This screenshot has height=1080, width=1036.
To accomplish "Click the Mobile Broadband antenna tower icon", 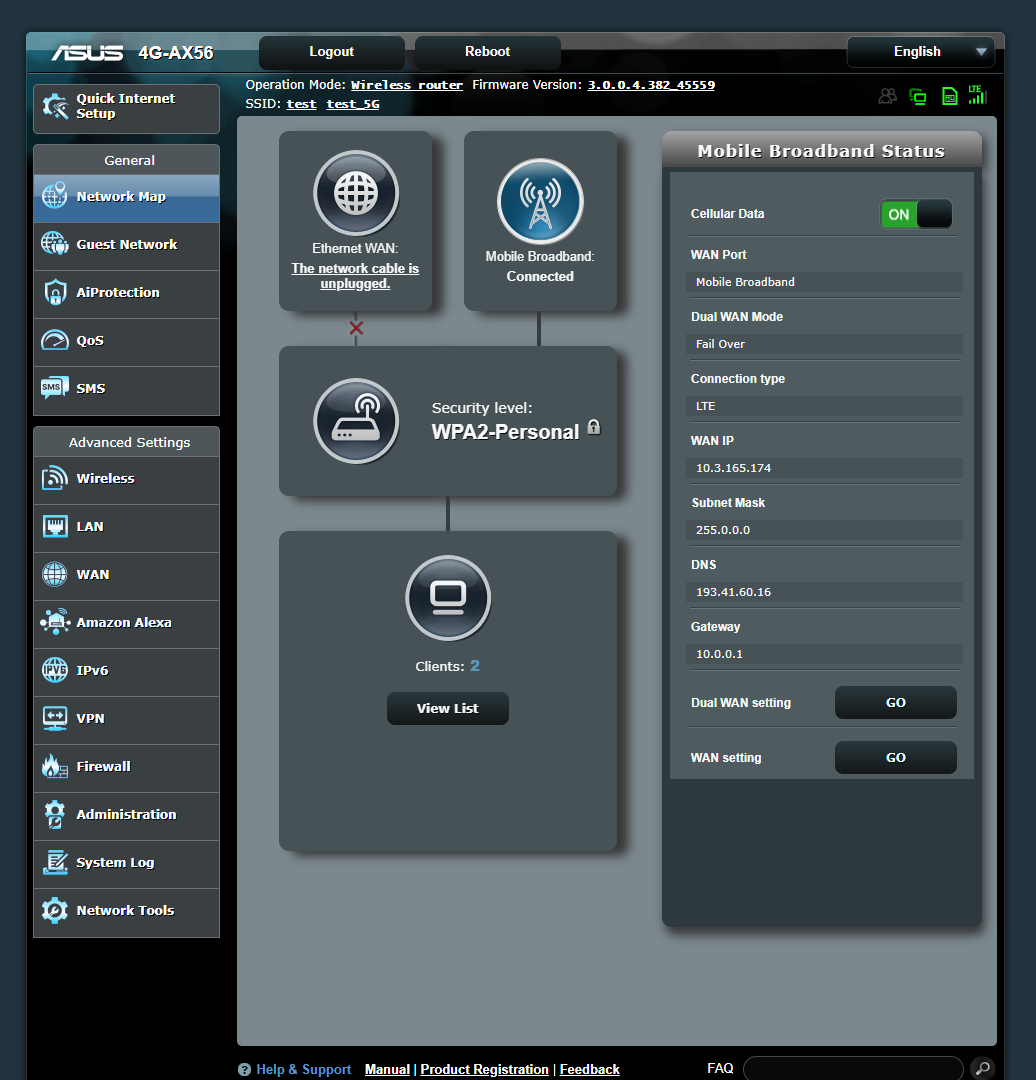I will pos(540,201).
